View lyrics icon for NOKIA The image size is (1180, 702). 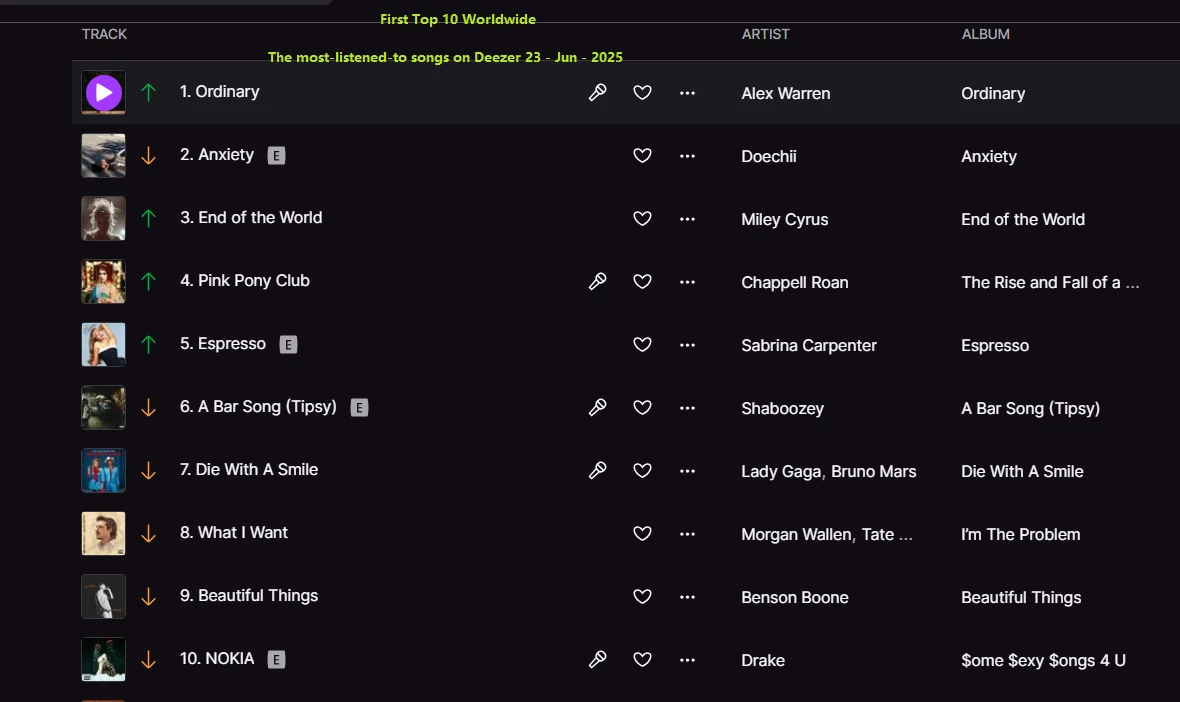(x=597, y=660)
